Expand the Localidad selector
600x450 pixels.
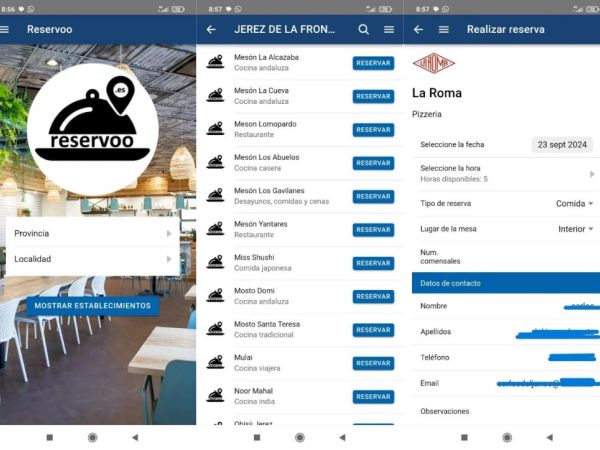coord(93,259)
